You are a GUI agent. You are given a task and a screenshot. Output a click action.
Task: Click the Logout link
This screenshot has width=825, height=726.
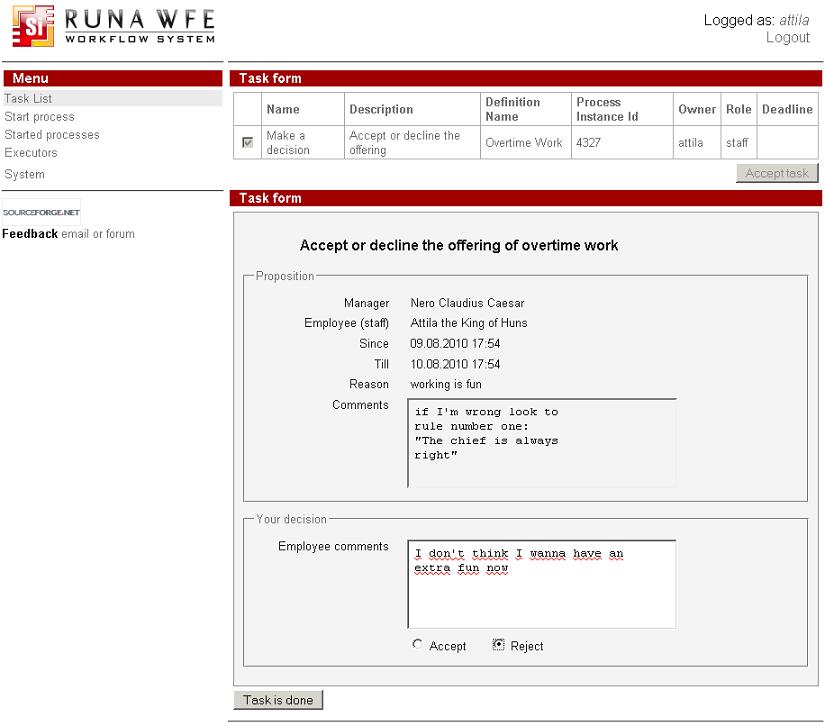click(788, 37)
